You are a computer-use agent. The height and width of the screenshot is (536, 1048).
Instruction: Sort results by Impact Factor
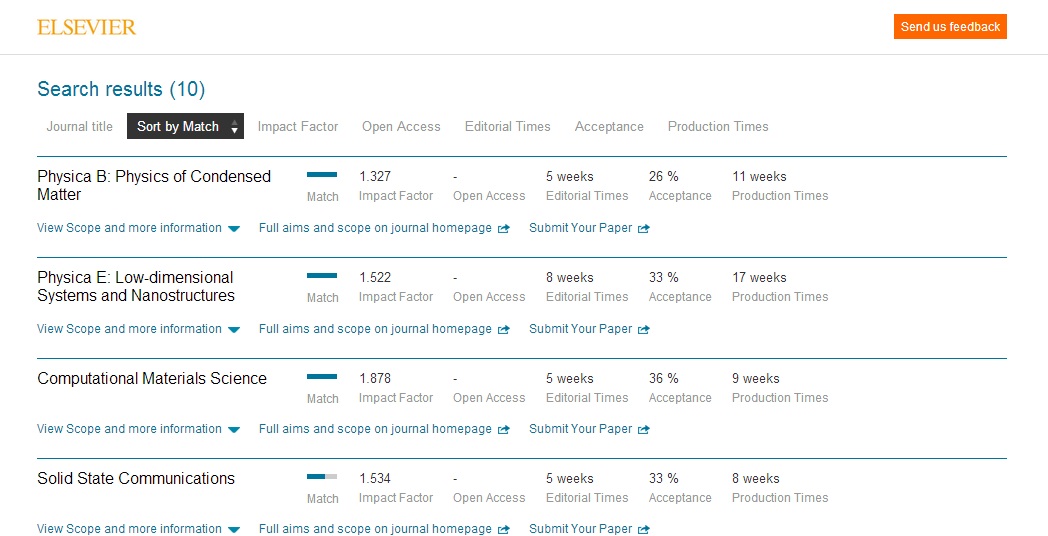(298, 127)
